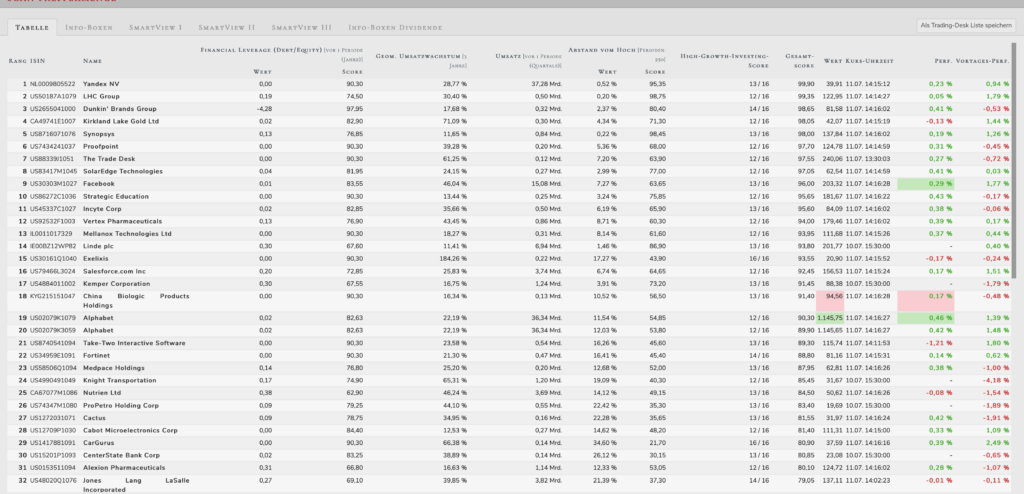Open the SmartView II tab
Image resolution: width=1024 pixels, height=494 pixels.
[x=227, y=27]
